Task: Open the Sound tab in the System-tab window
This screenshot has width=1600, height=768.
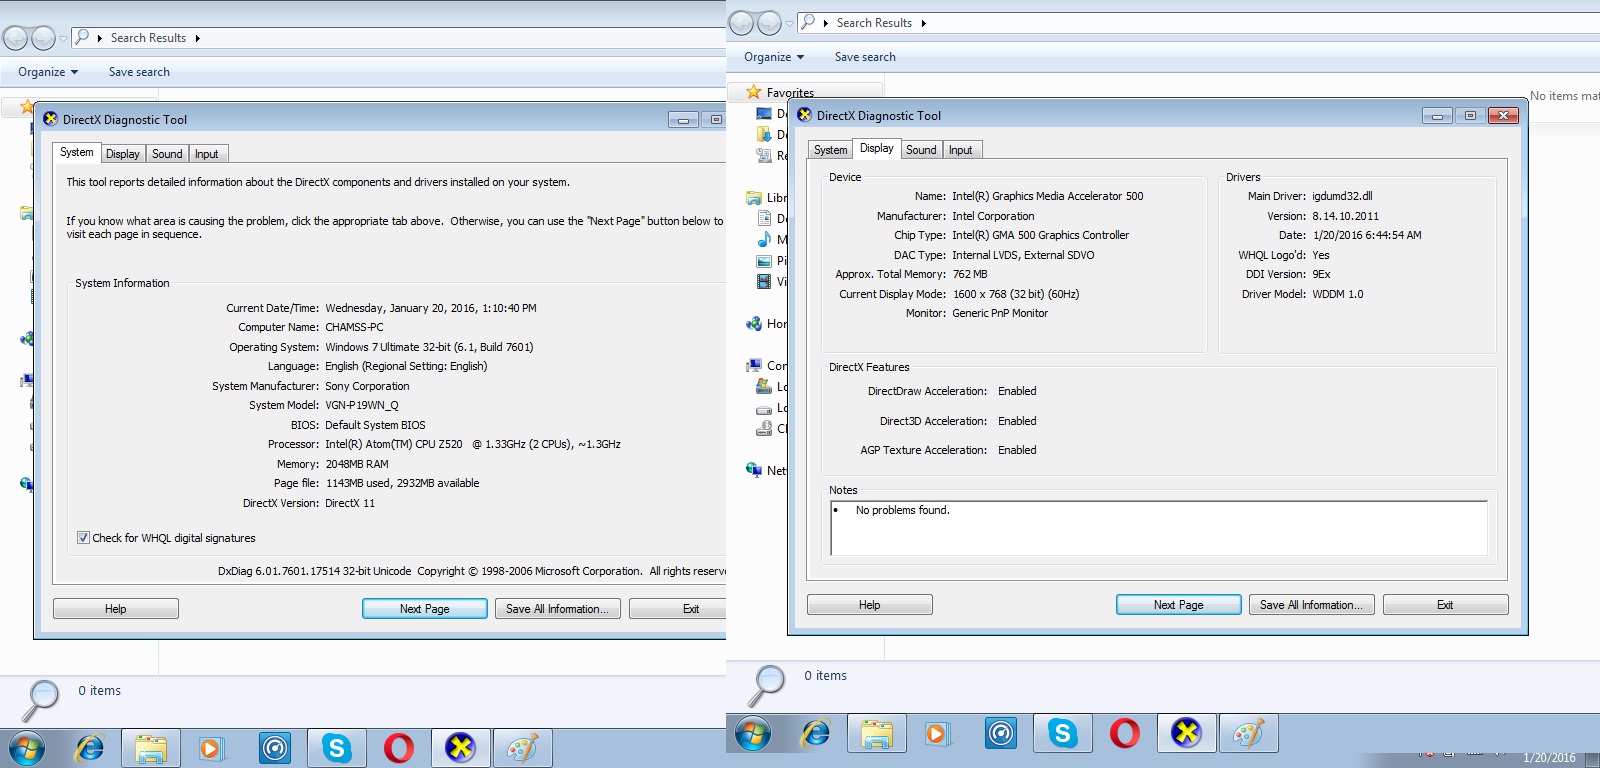Action: pos(167,154)
